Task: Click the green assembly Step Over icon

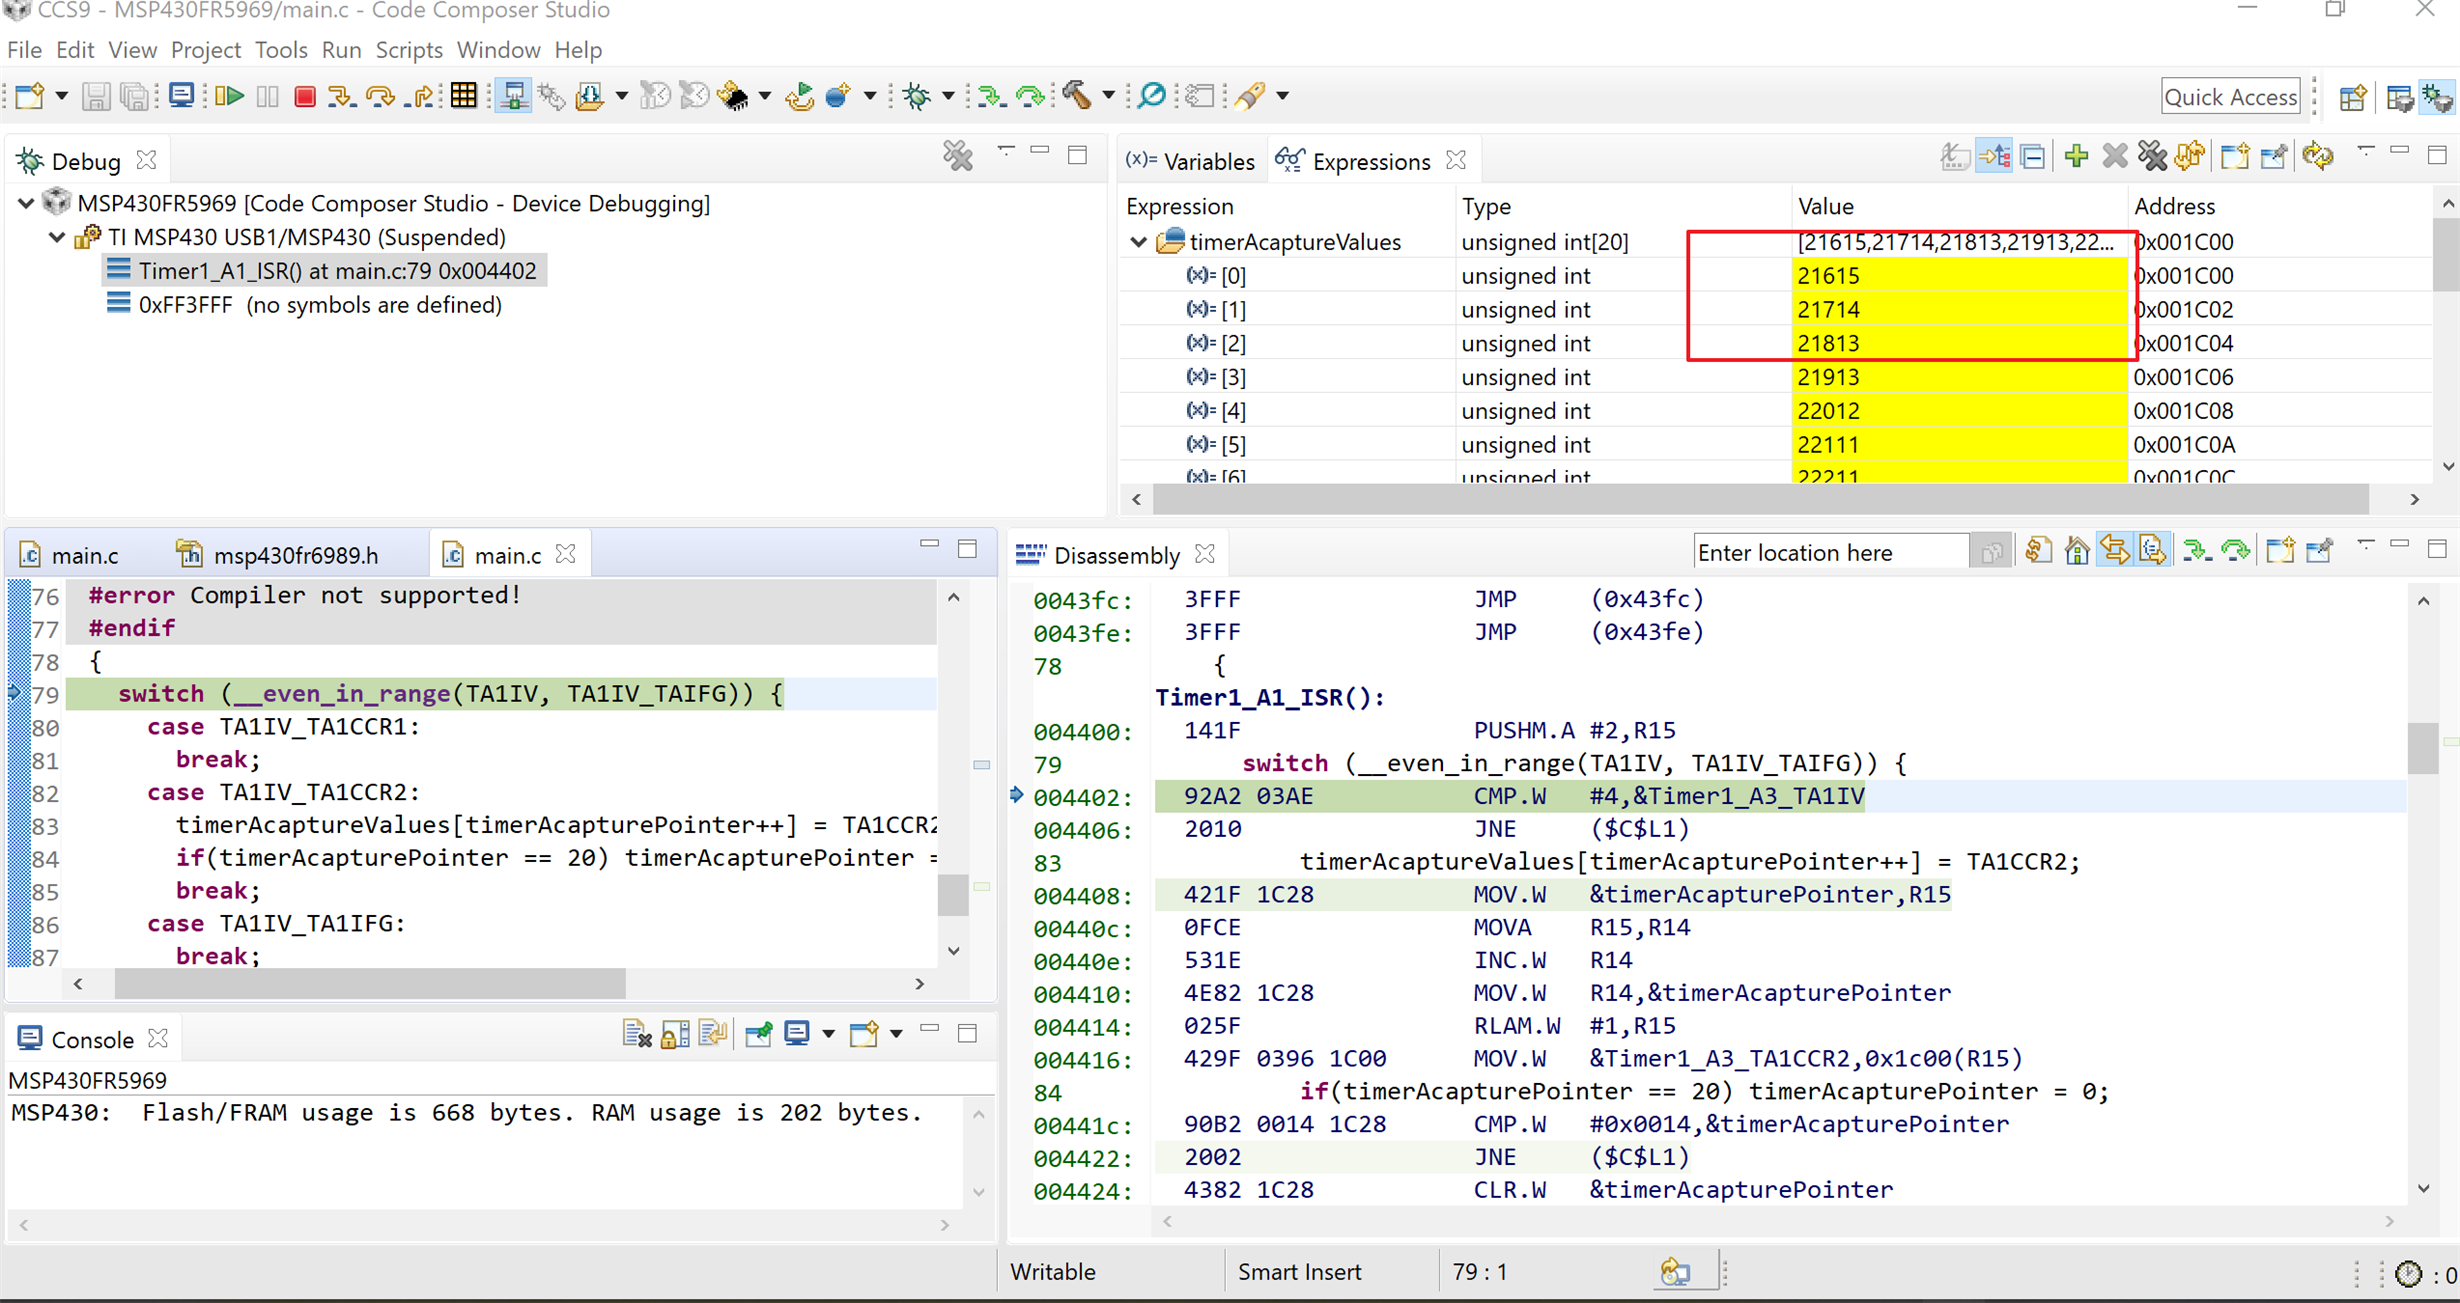Action: click(x=1030, y=96)
